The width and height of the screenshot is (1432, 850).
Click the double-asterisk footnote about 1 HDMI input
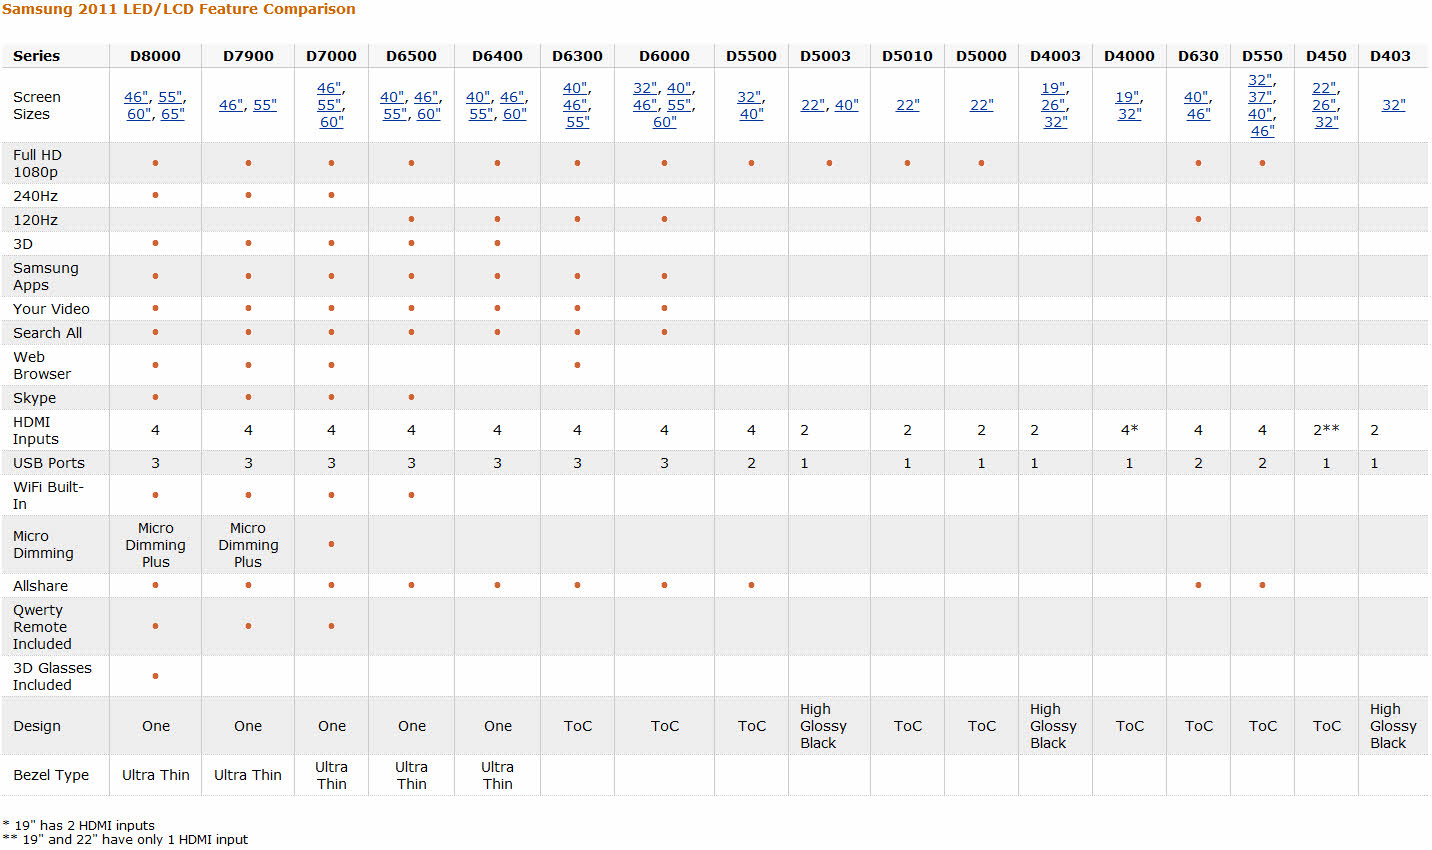point(125,839)
